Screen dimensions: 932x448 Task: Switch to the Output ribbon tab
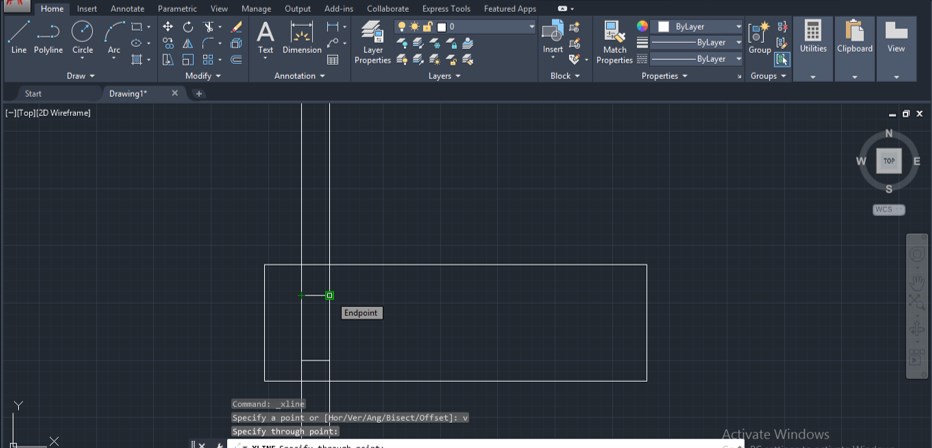click(298, 9)
